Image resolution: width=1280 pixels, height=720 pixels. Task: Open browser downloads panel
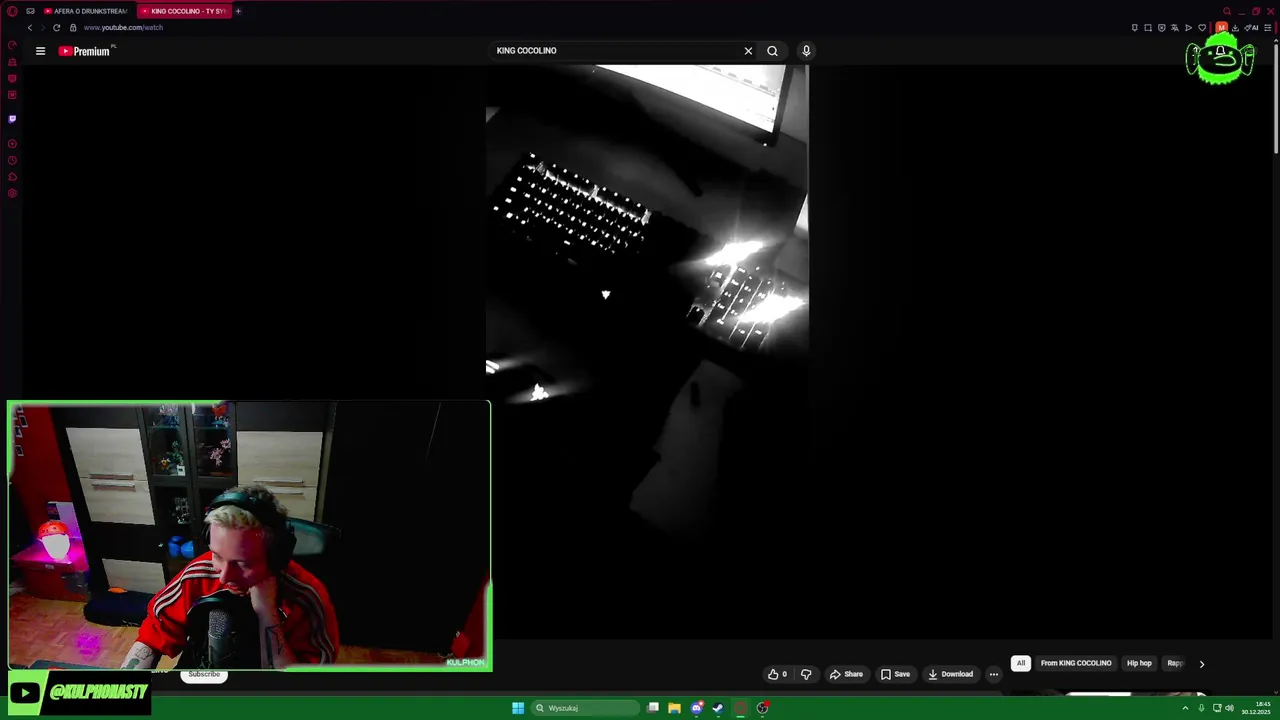(x=1235, y=27)
